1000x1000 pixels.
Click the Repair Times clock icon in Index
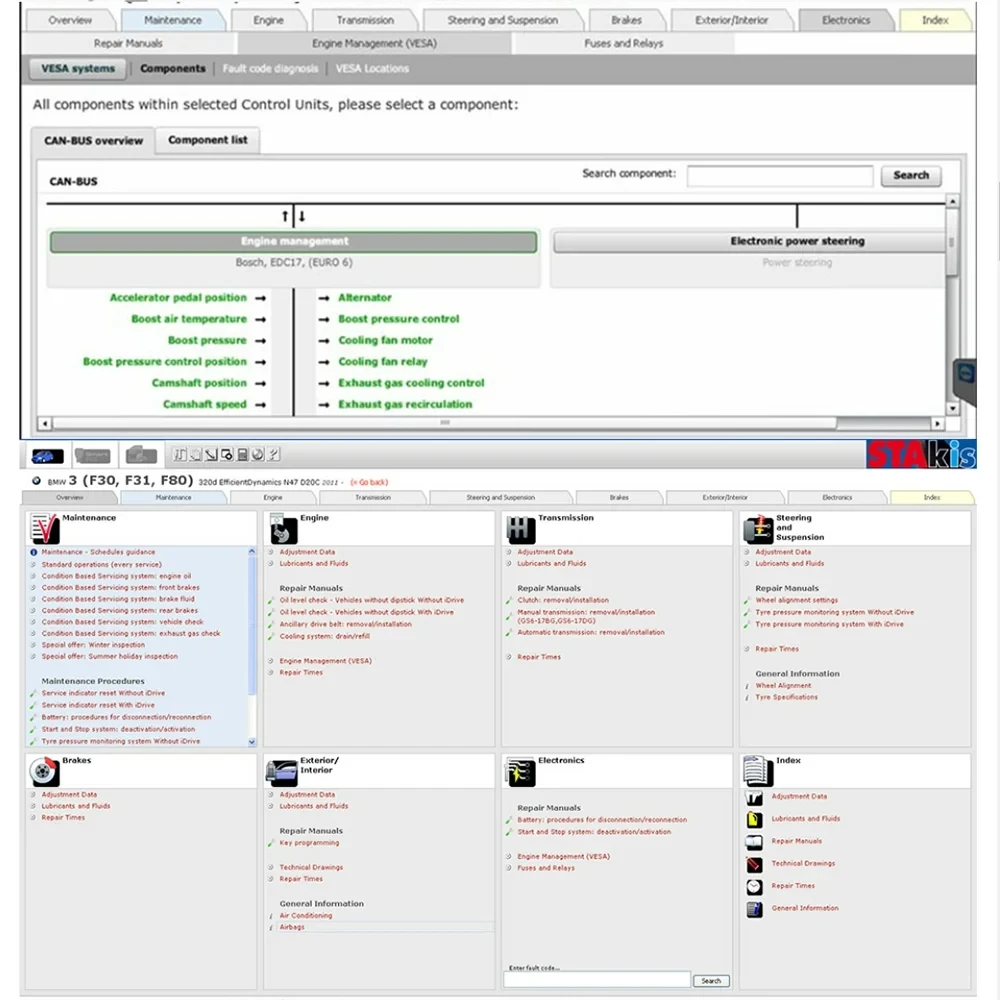(754, 886)
